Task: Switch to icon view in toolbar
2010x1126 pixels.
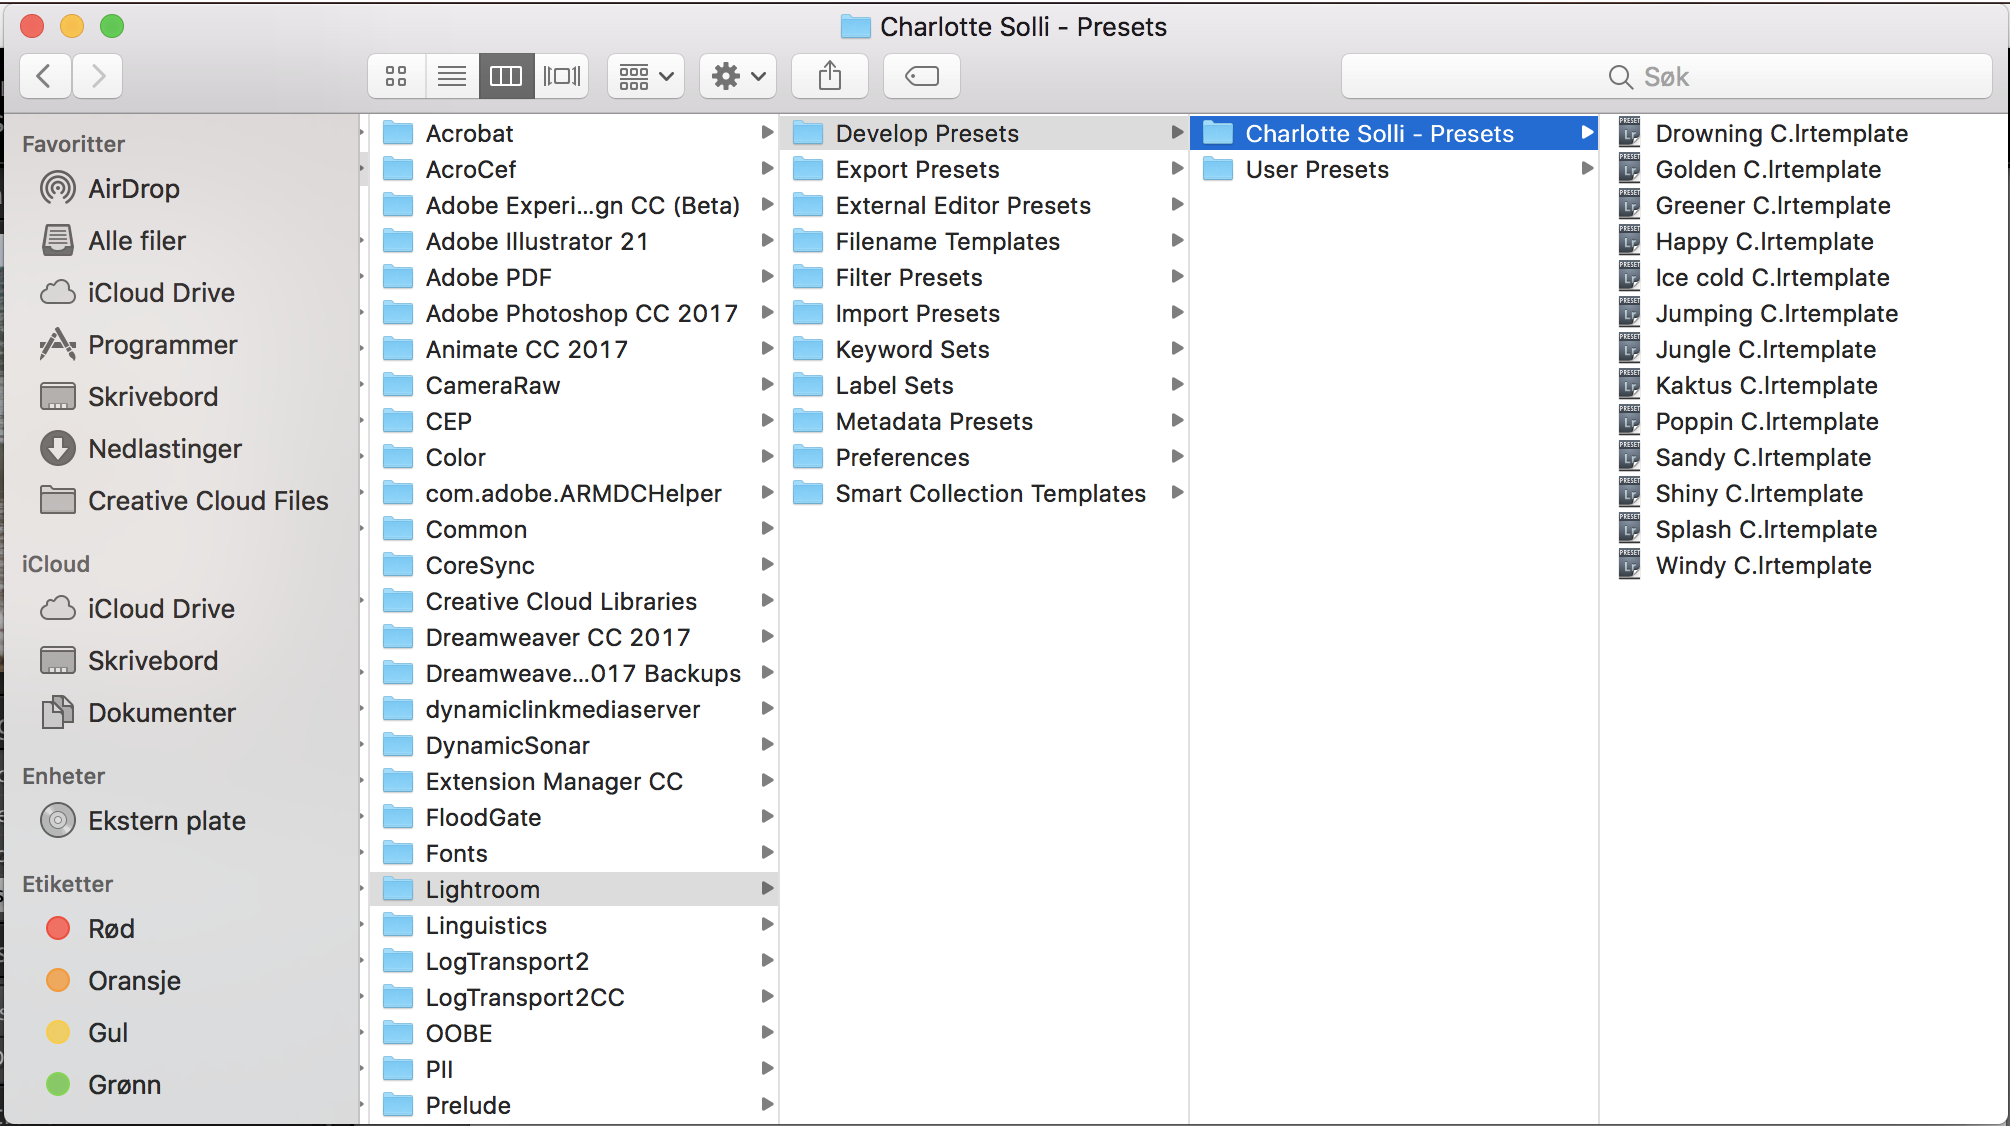Action: tap(396, 76)
